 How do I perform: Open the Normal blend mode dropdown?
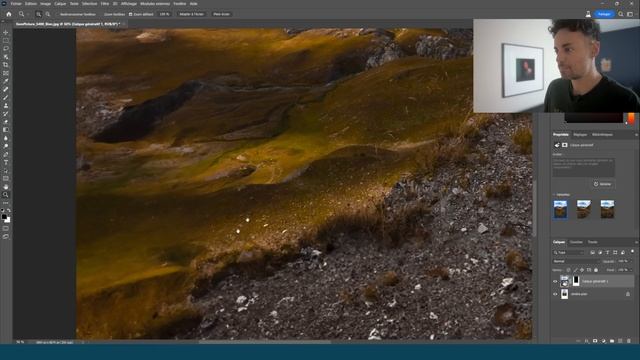tap(576, 261)
